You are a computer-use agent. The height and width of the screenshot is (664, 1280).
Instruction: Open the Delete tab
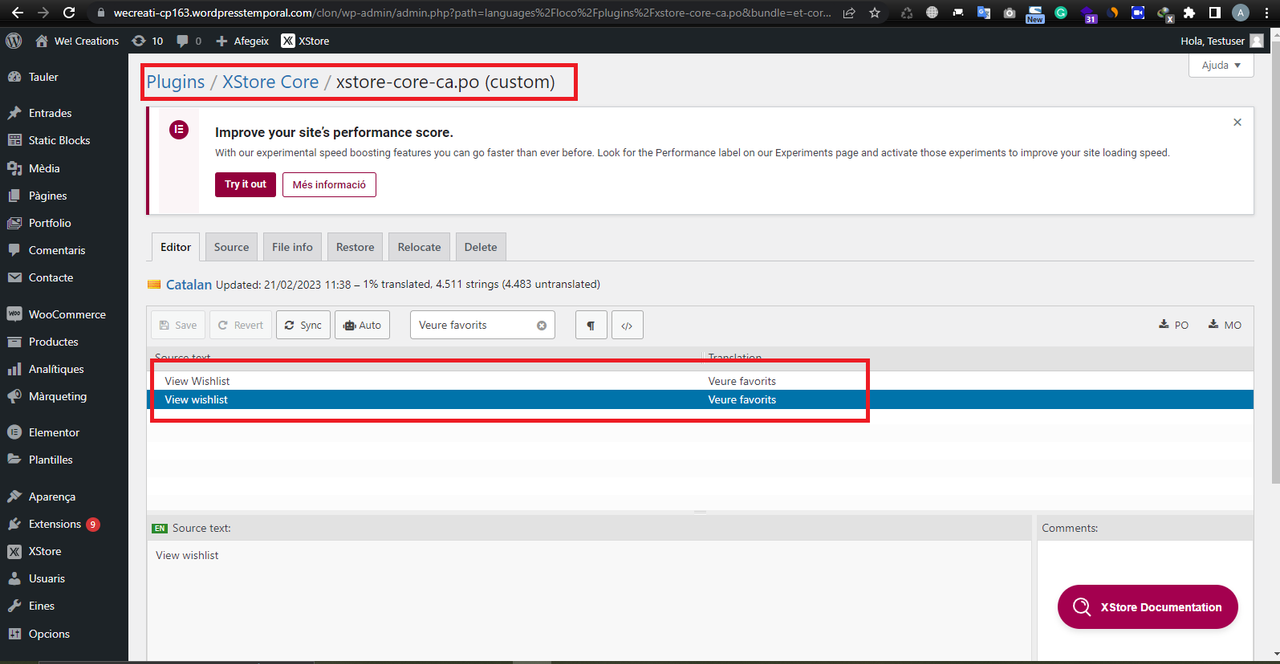(480, 247)
